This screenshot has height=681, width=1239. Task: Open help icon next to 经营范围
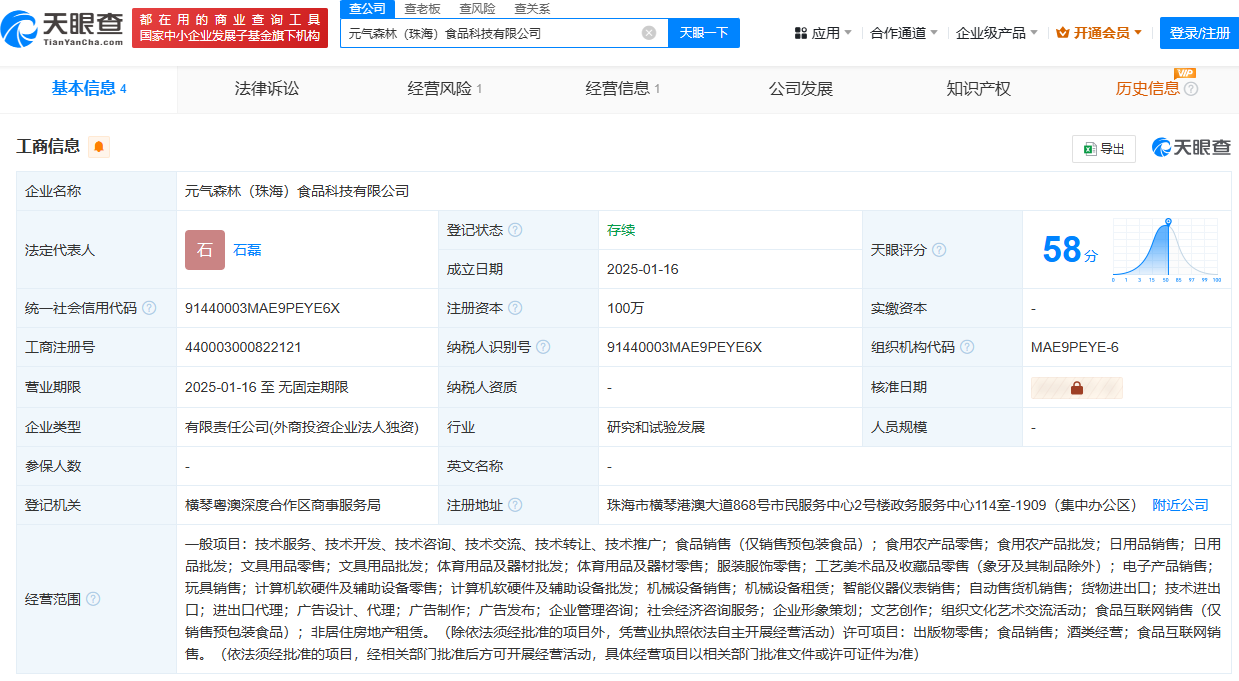tap(93, 599)
